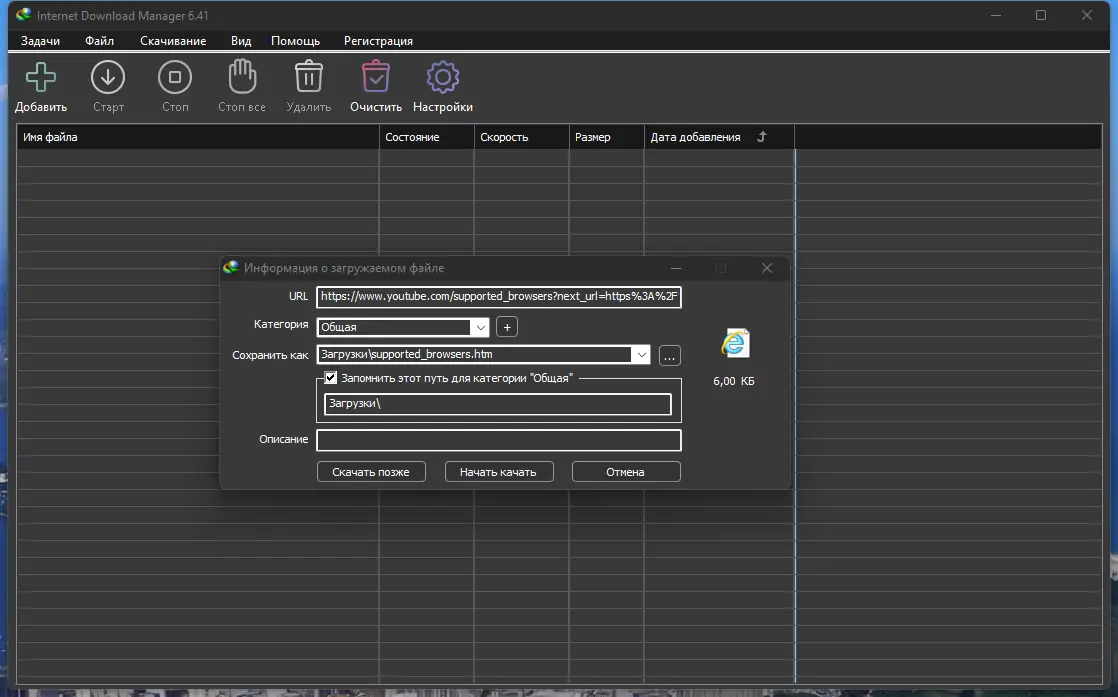
Task: Click the Стоп все hand icon
Action: (x=242, y=76)
